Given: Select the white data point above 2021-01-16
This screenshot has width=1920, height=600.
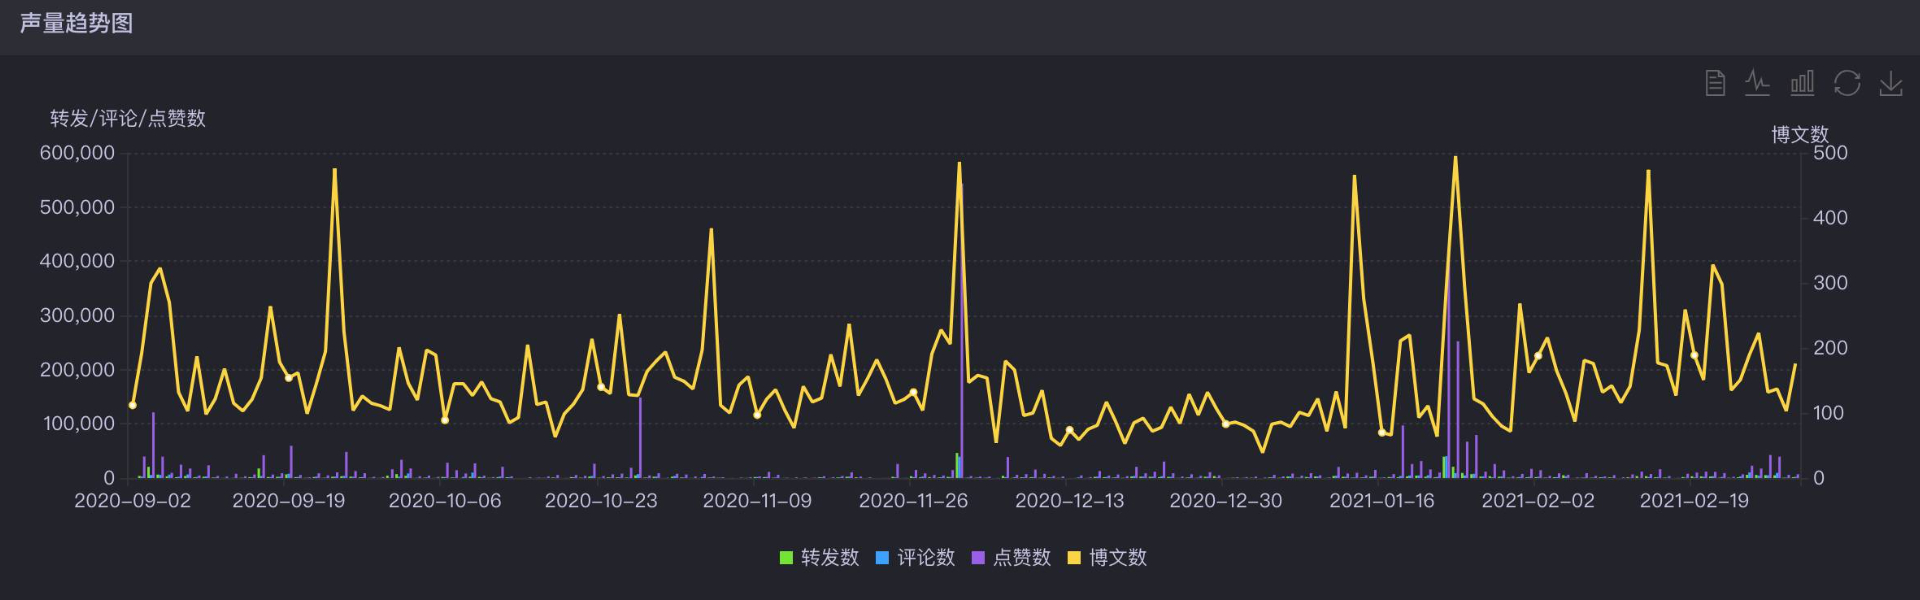Looking at the screenshot, I should click(1382, 433).
